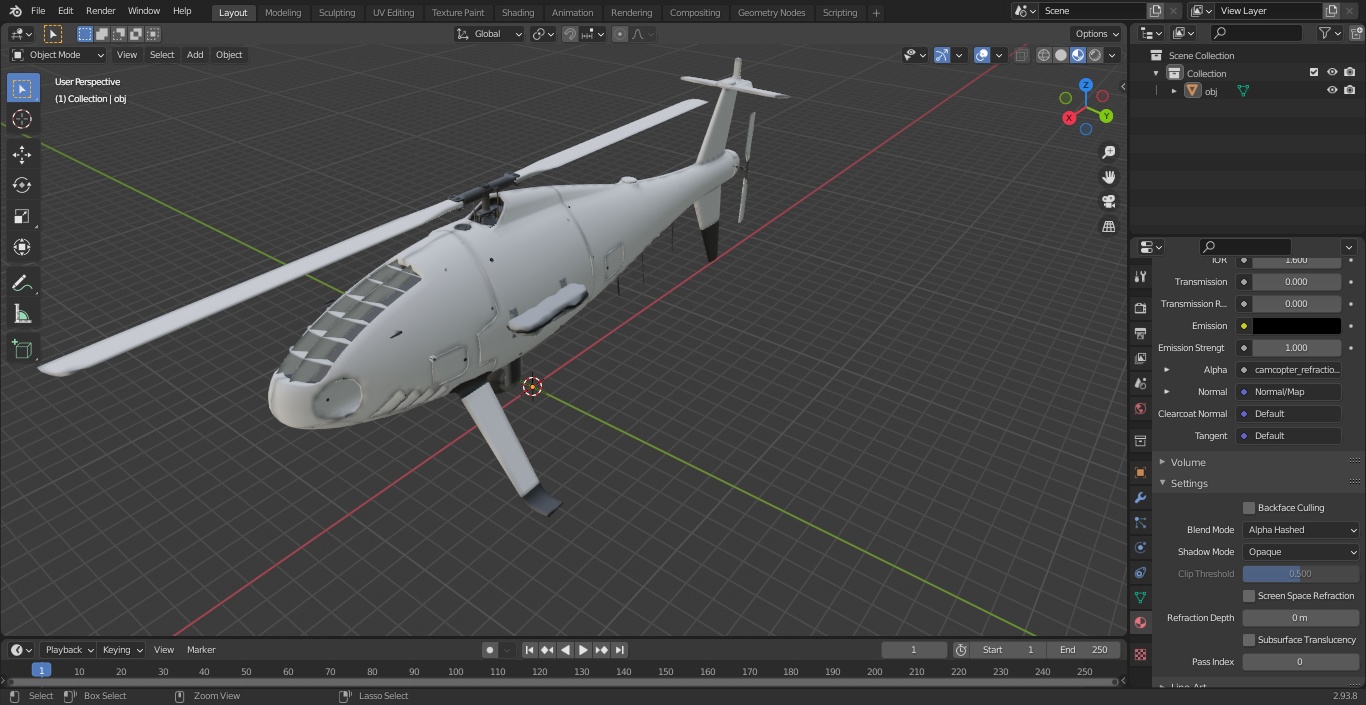Open Playback popover in timeline

[68, 650]
